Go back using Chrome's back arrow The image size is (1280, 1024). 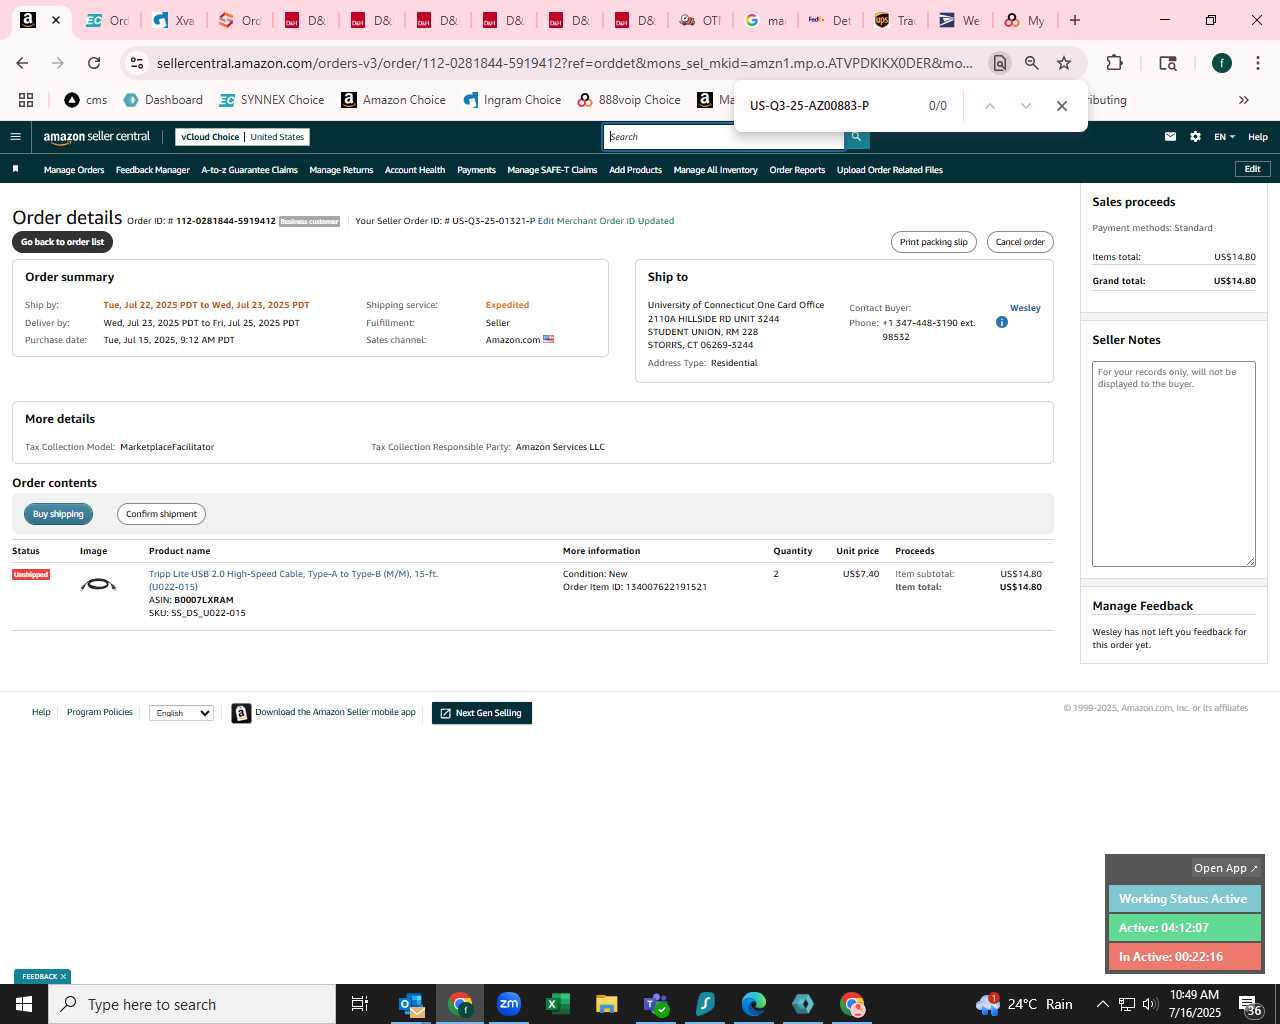coord(22,63)
